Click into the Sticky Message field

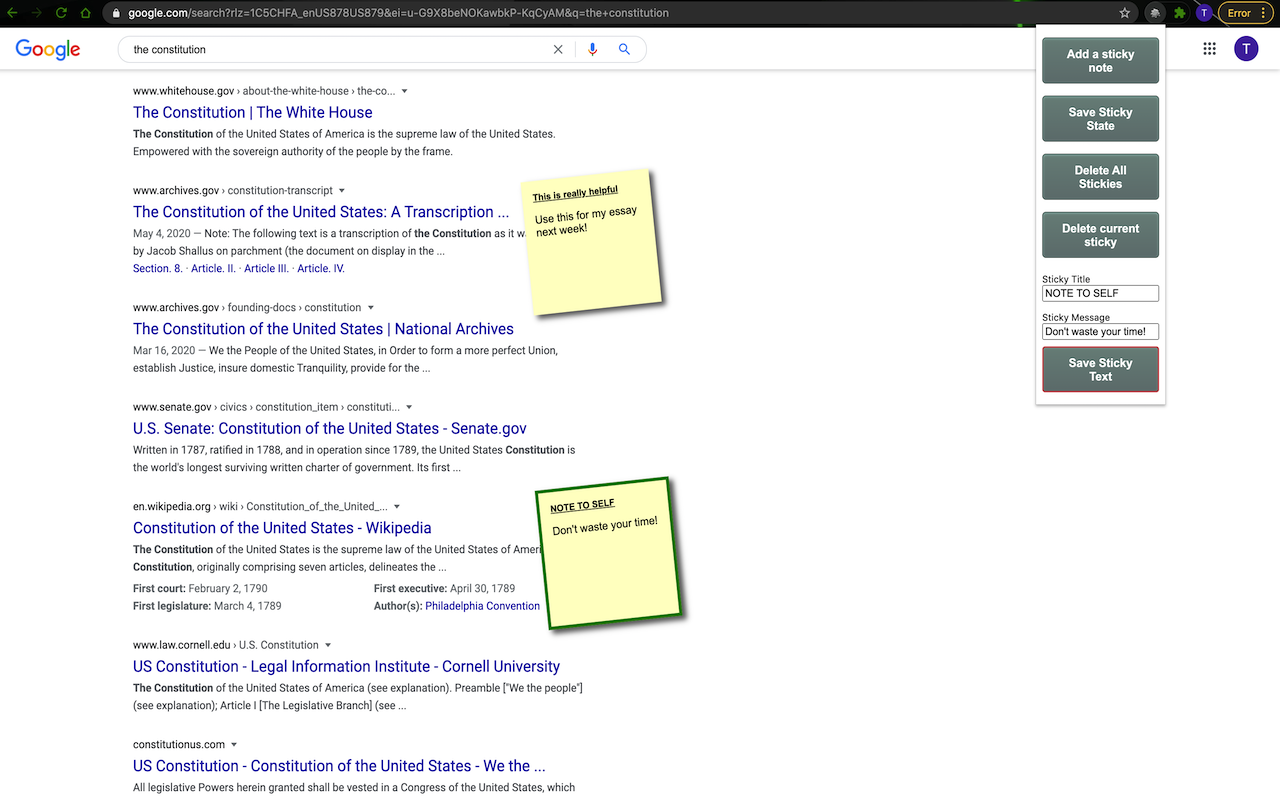(1100, 331)
